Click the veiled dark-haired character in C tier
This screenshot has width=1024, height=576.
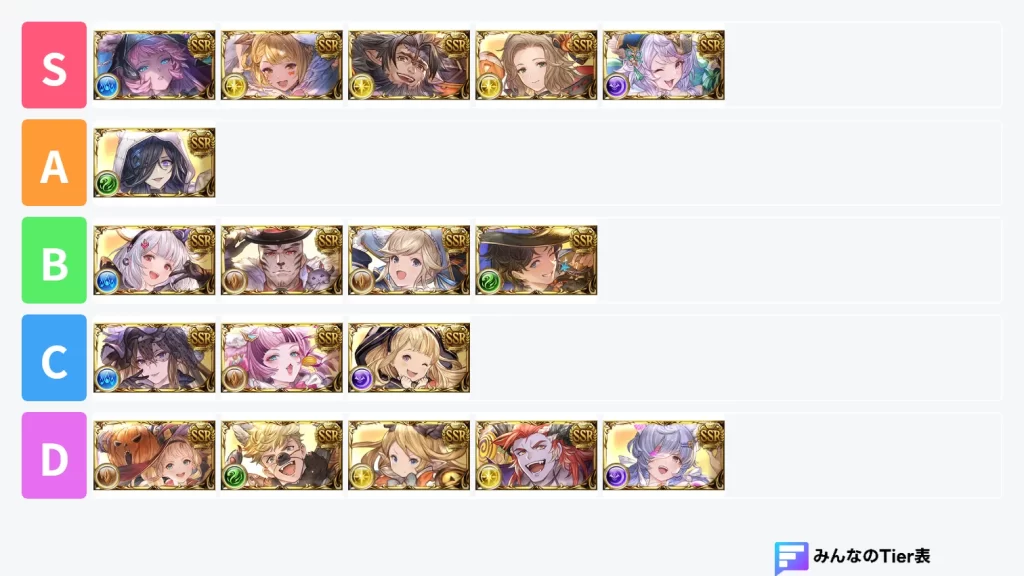click(154, 358)
